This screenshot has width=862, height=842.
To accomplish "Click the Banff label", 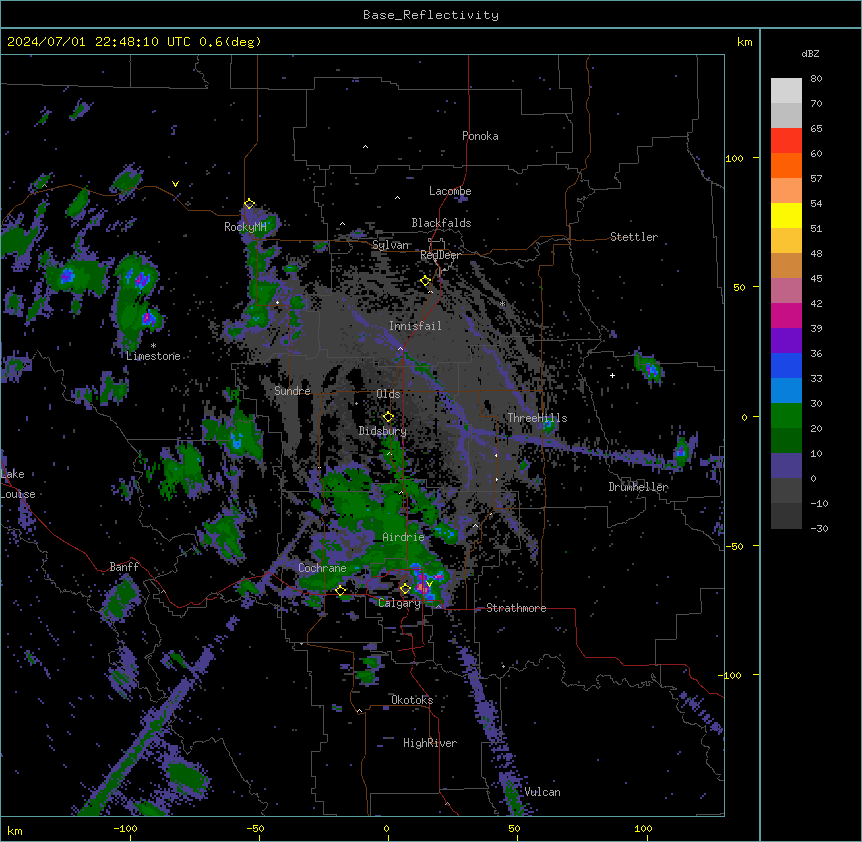I will coord(124,567).
